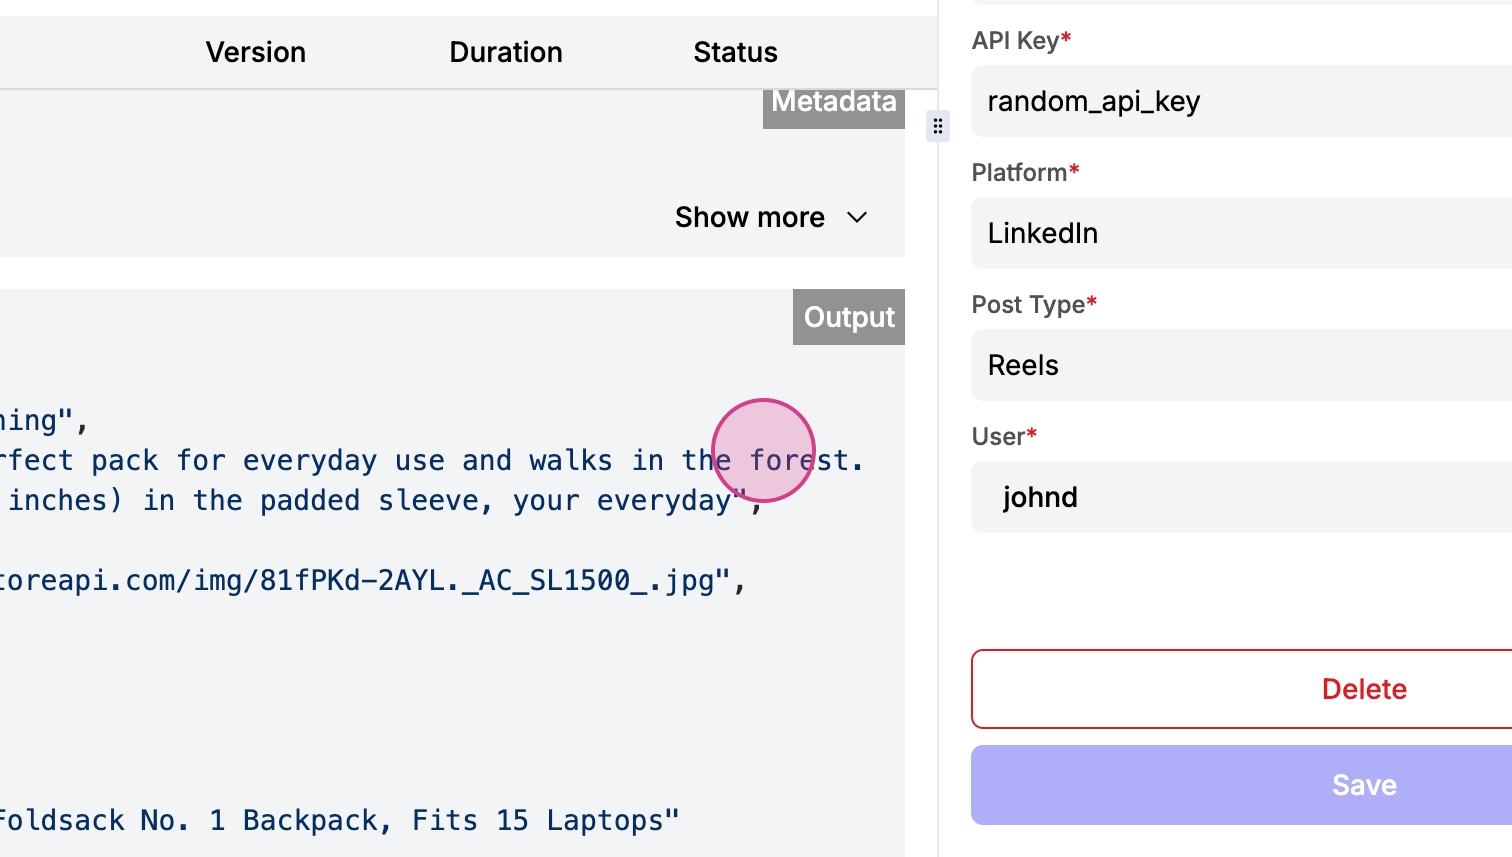The height and width of the screenshot is (857, 1512).
Task: Click the Foldsack No. 1 Backpack title line
Action: point(338,821)
